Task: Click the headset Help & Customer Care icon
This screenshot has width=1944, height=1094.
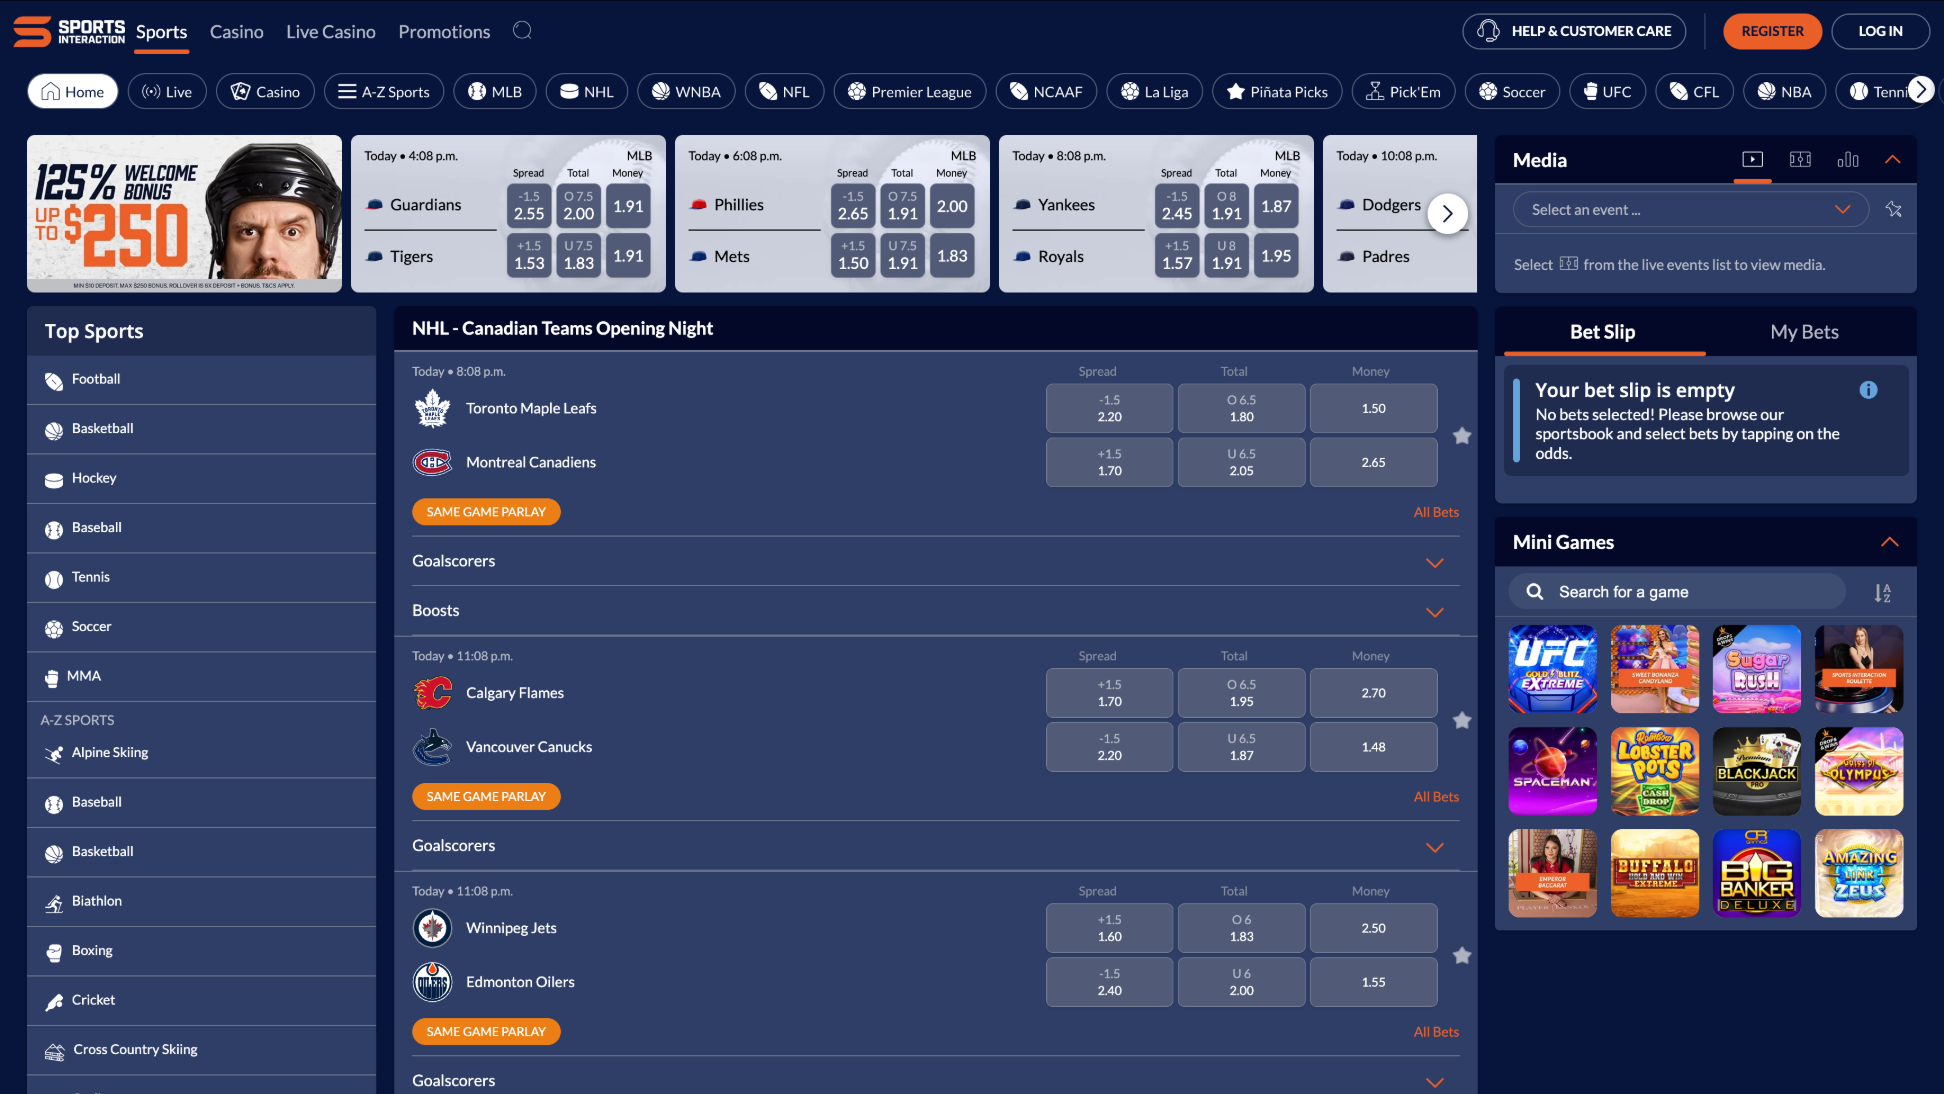Action: click(1488, 31)
